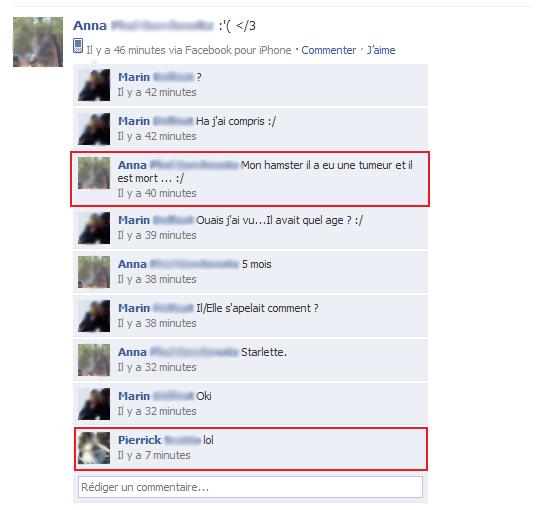Click Commenter link under the post
Viewport: 559px width, 510px height.
(328, 50)
